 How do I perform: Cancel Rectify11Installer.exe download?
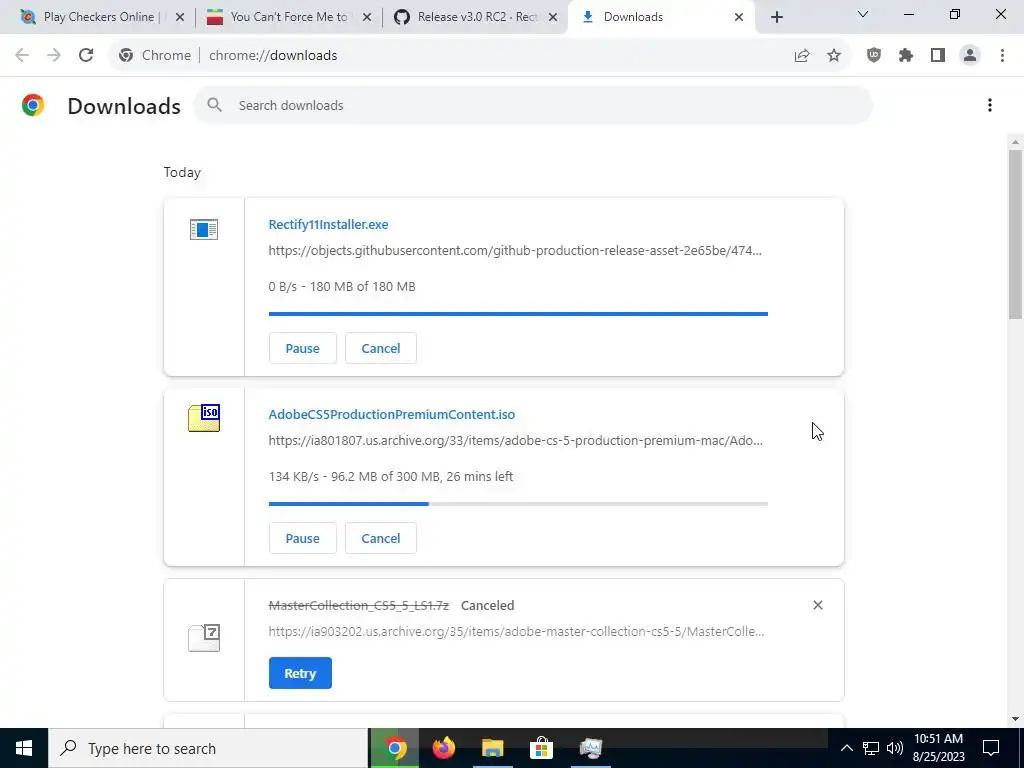point(381,348)
